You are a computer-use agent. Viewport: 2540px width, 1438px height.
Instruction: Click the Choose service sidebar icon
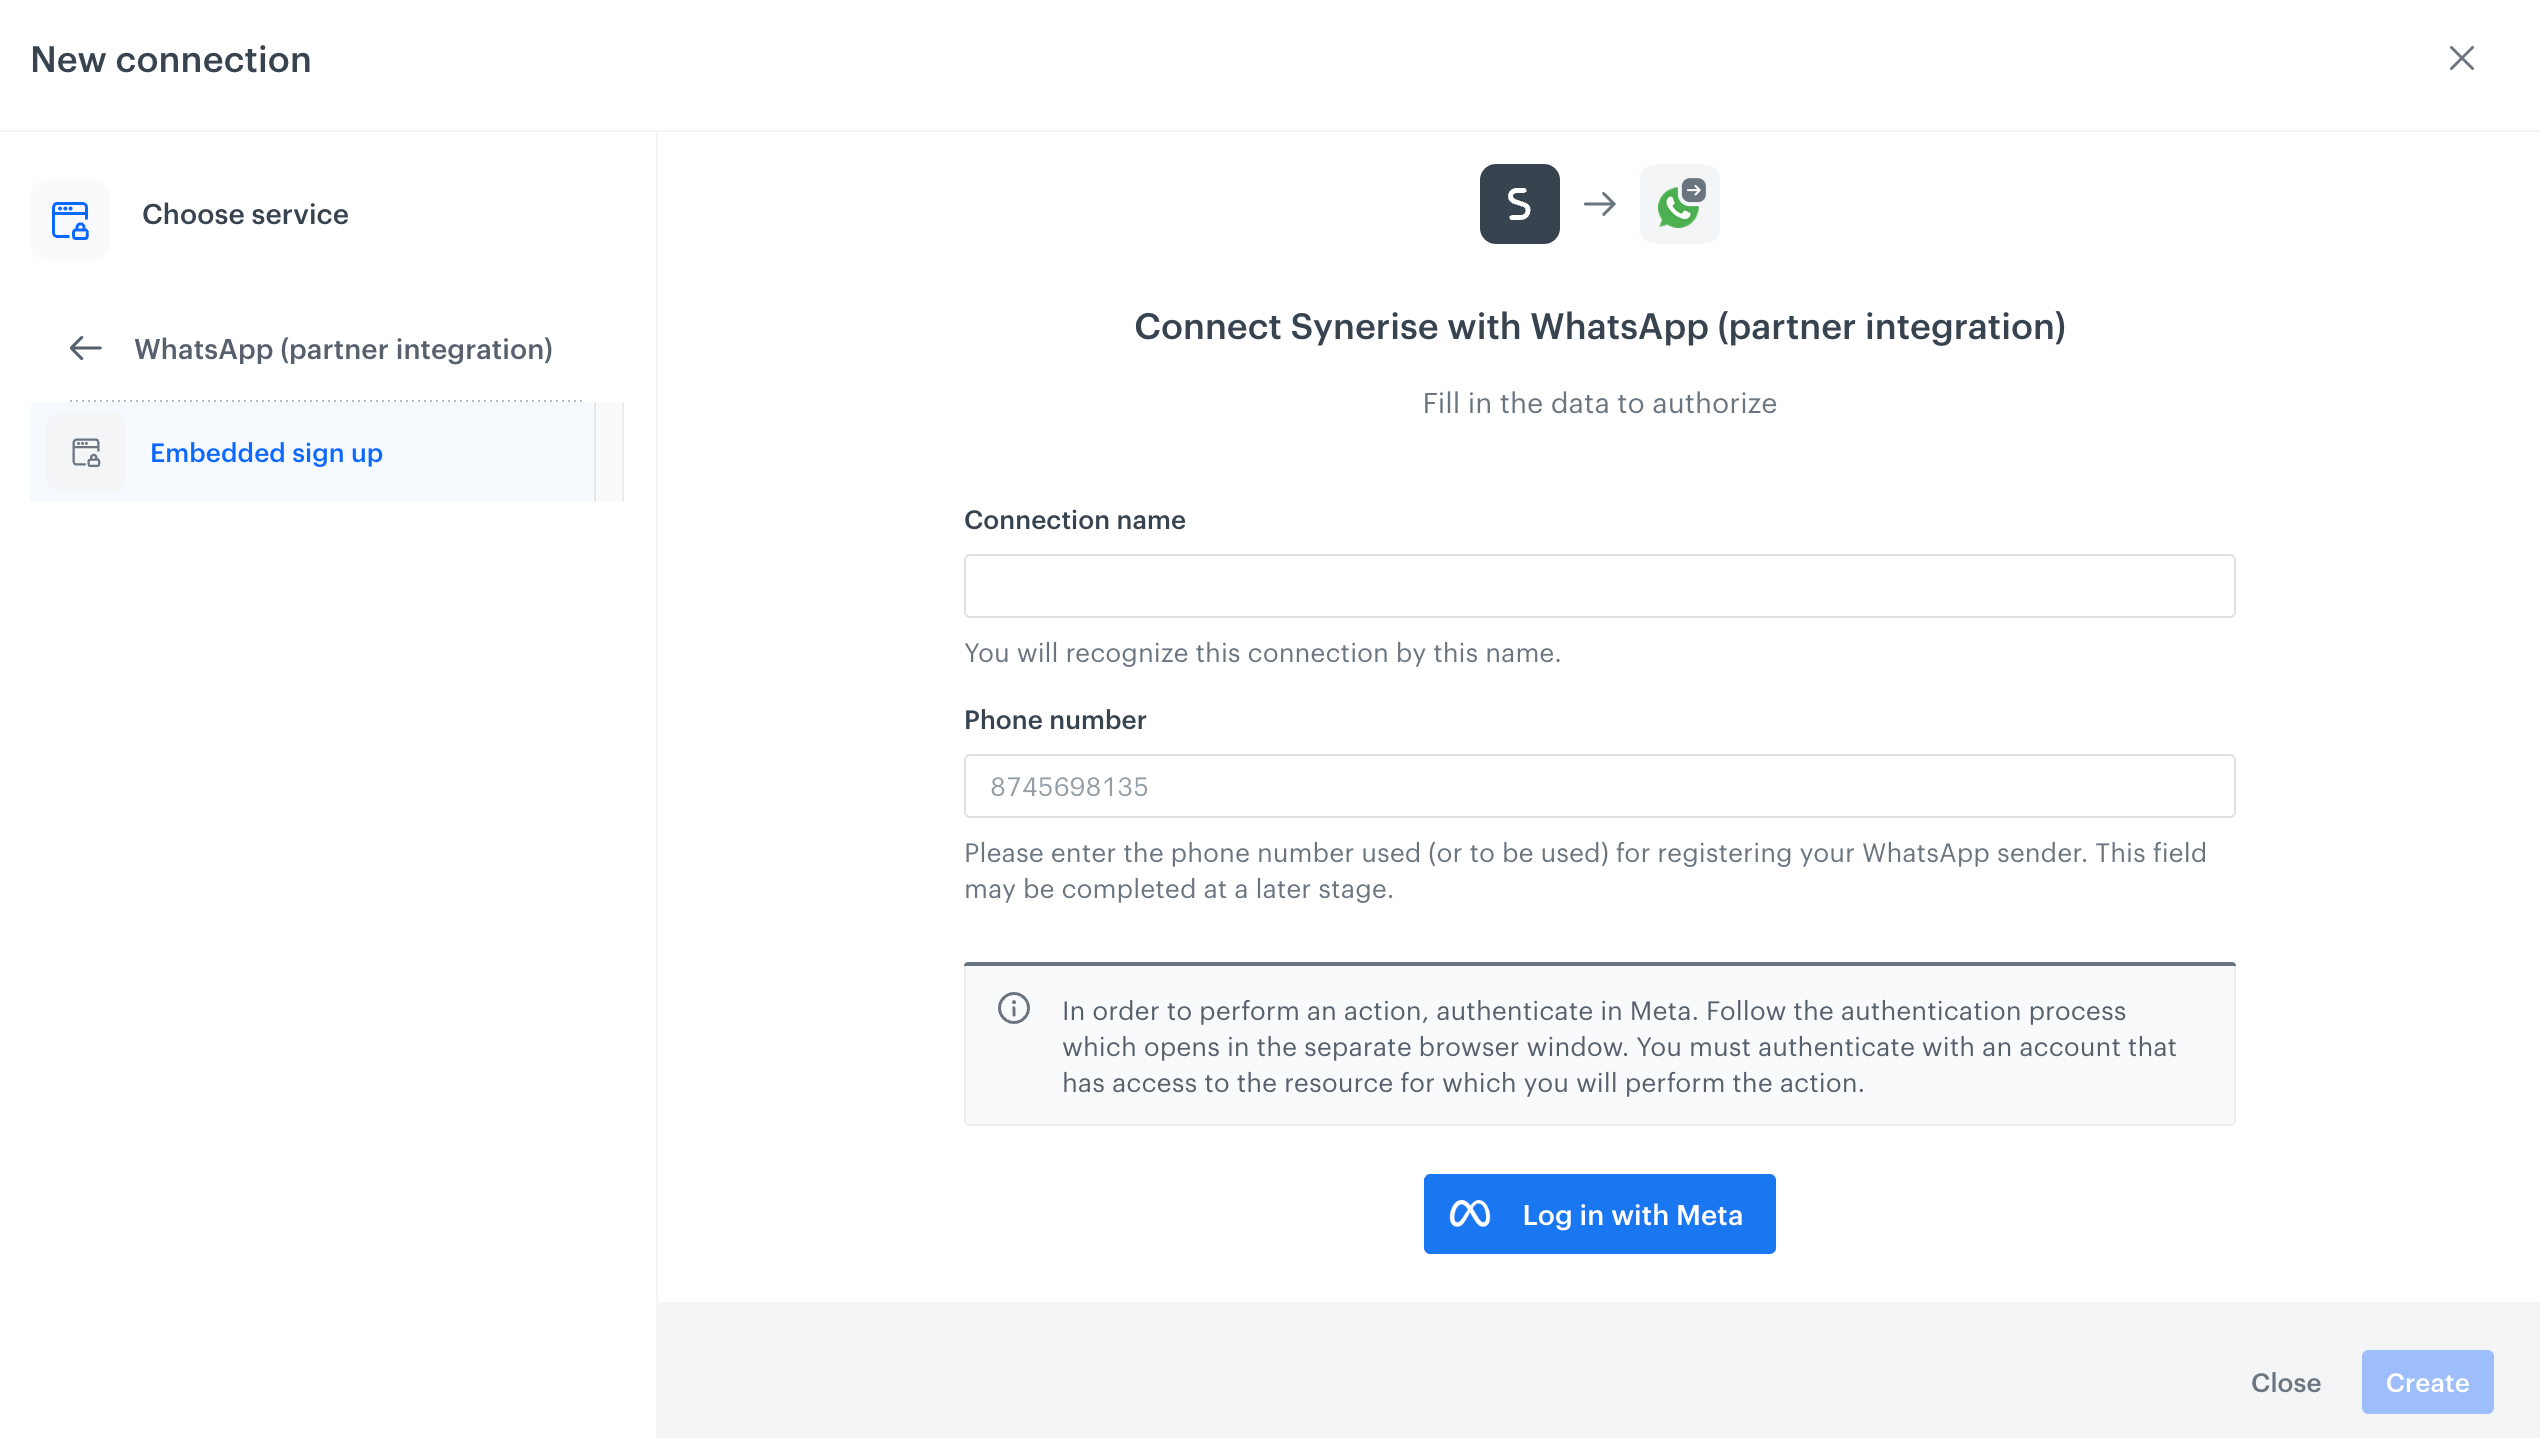(70, 219)
